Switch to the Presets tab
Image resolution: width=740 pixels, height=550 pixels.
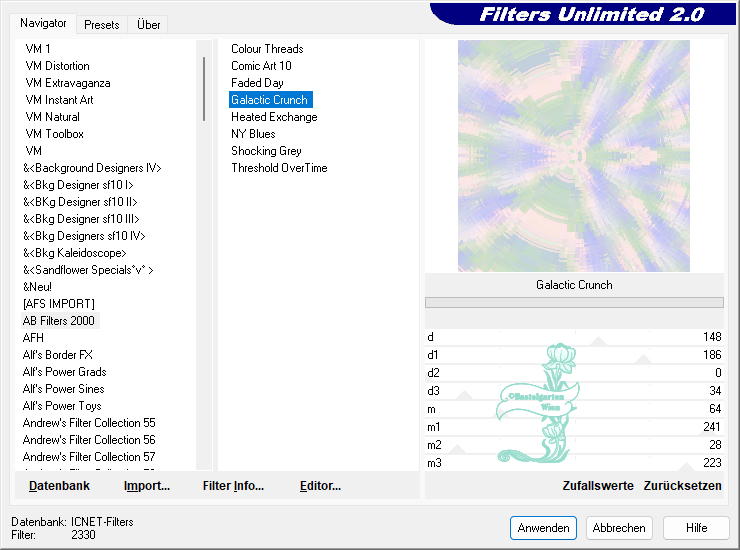(102, 24)
